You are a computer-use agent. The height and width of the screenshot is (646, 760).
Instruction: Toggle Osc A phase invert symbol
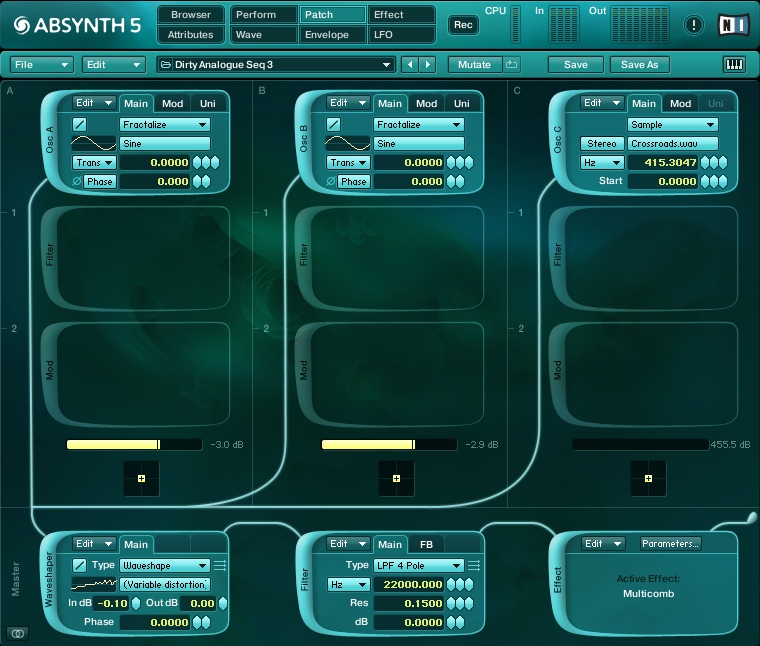click(77, 181)
